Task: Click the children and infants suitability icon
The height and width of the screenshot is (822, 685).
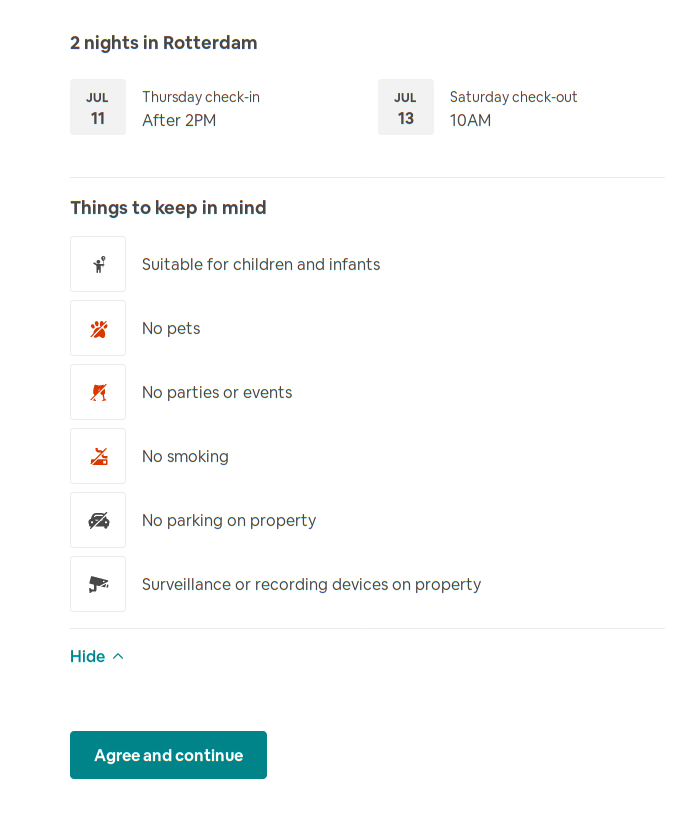Action: (98, 265)
